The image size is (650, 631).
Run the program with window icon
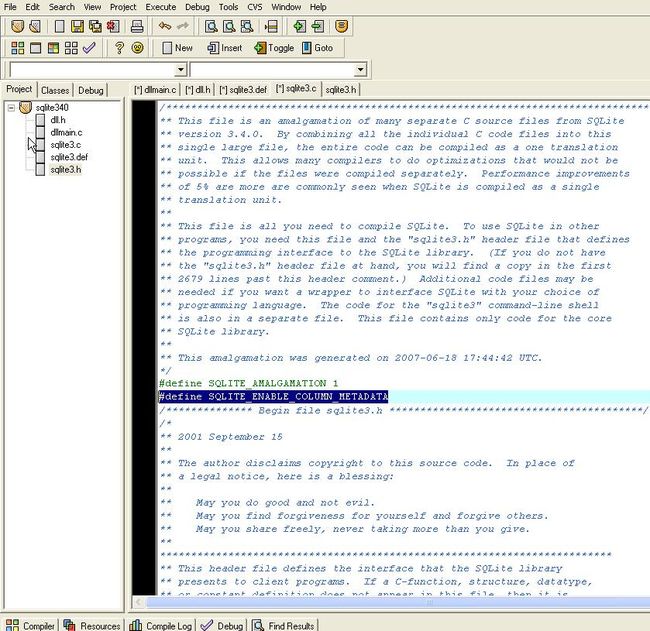click(x=35, y=48)
